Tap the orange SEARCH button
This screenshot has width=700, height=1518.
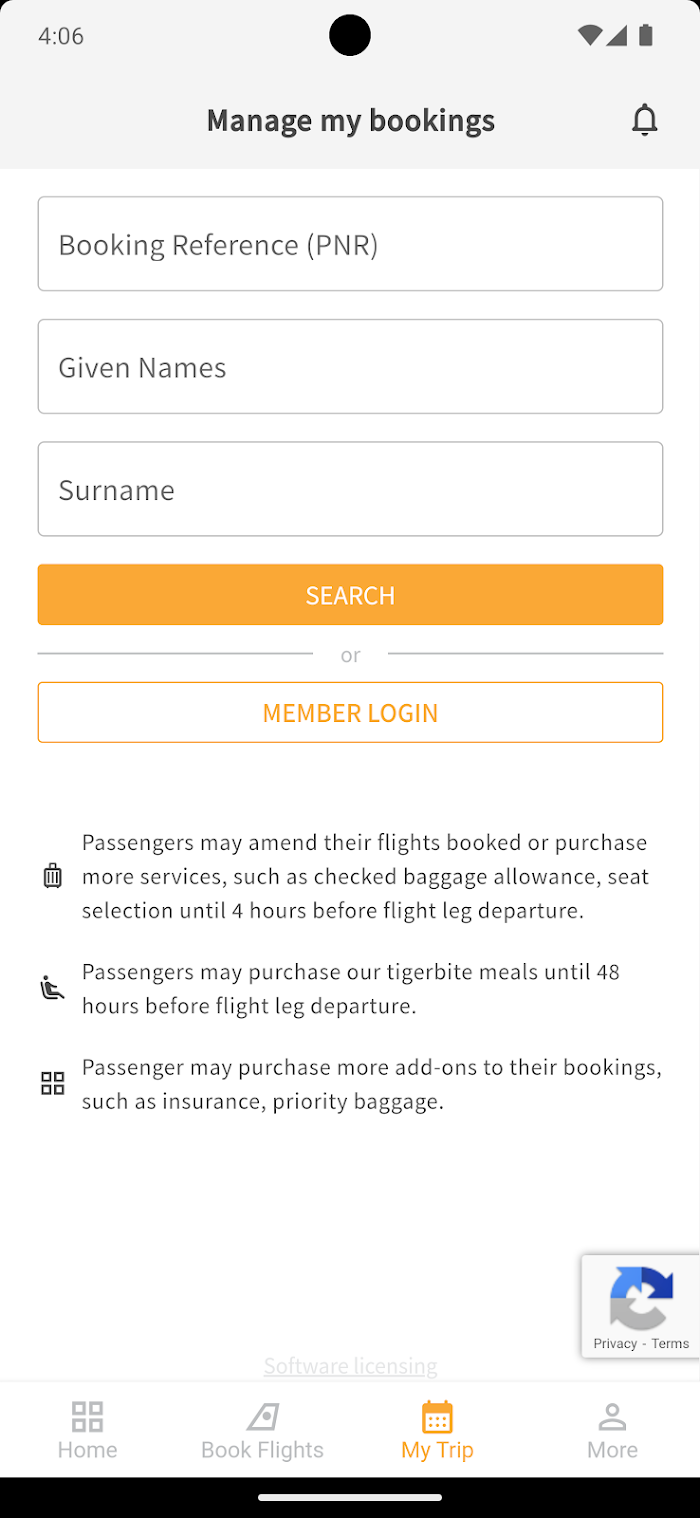pos(350,595)
